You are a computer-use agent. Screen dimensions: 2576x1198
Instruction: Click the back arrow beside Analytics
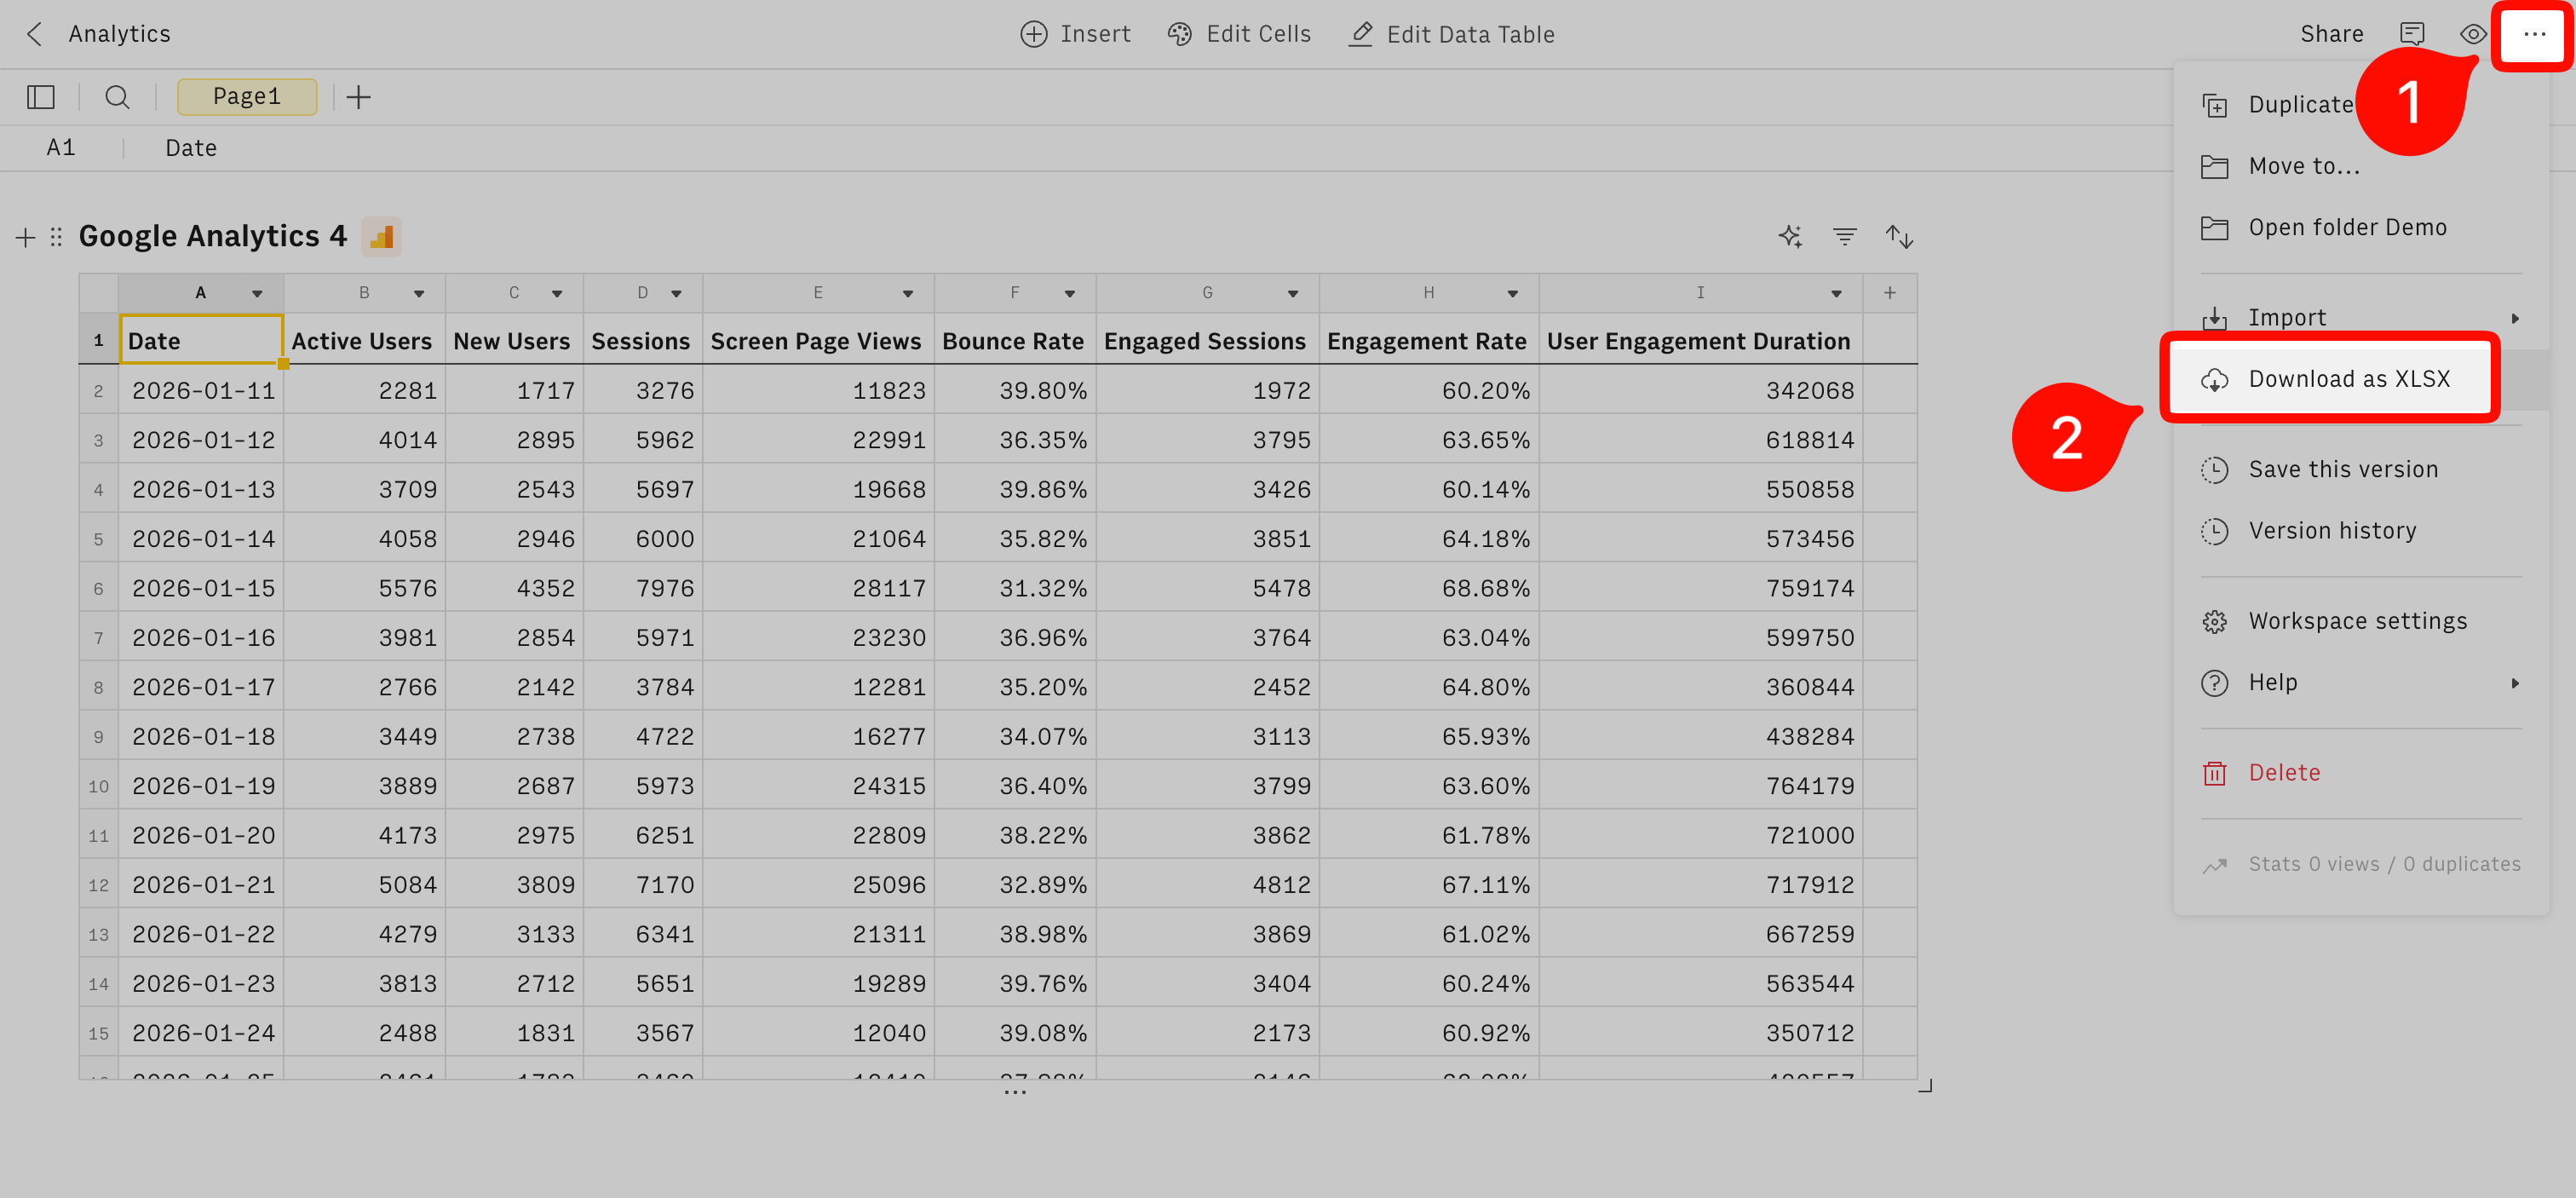[35, 34]
